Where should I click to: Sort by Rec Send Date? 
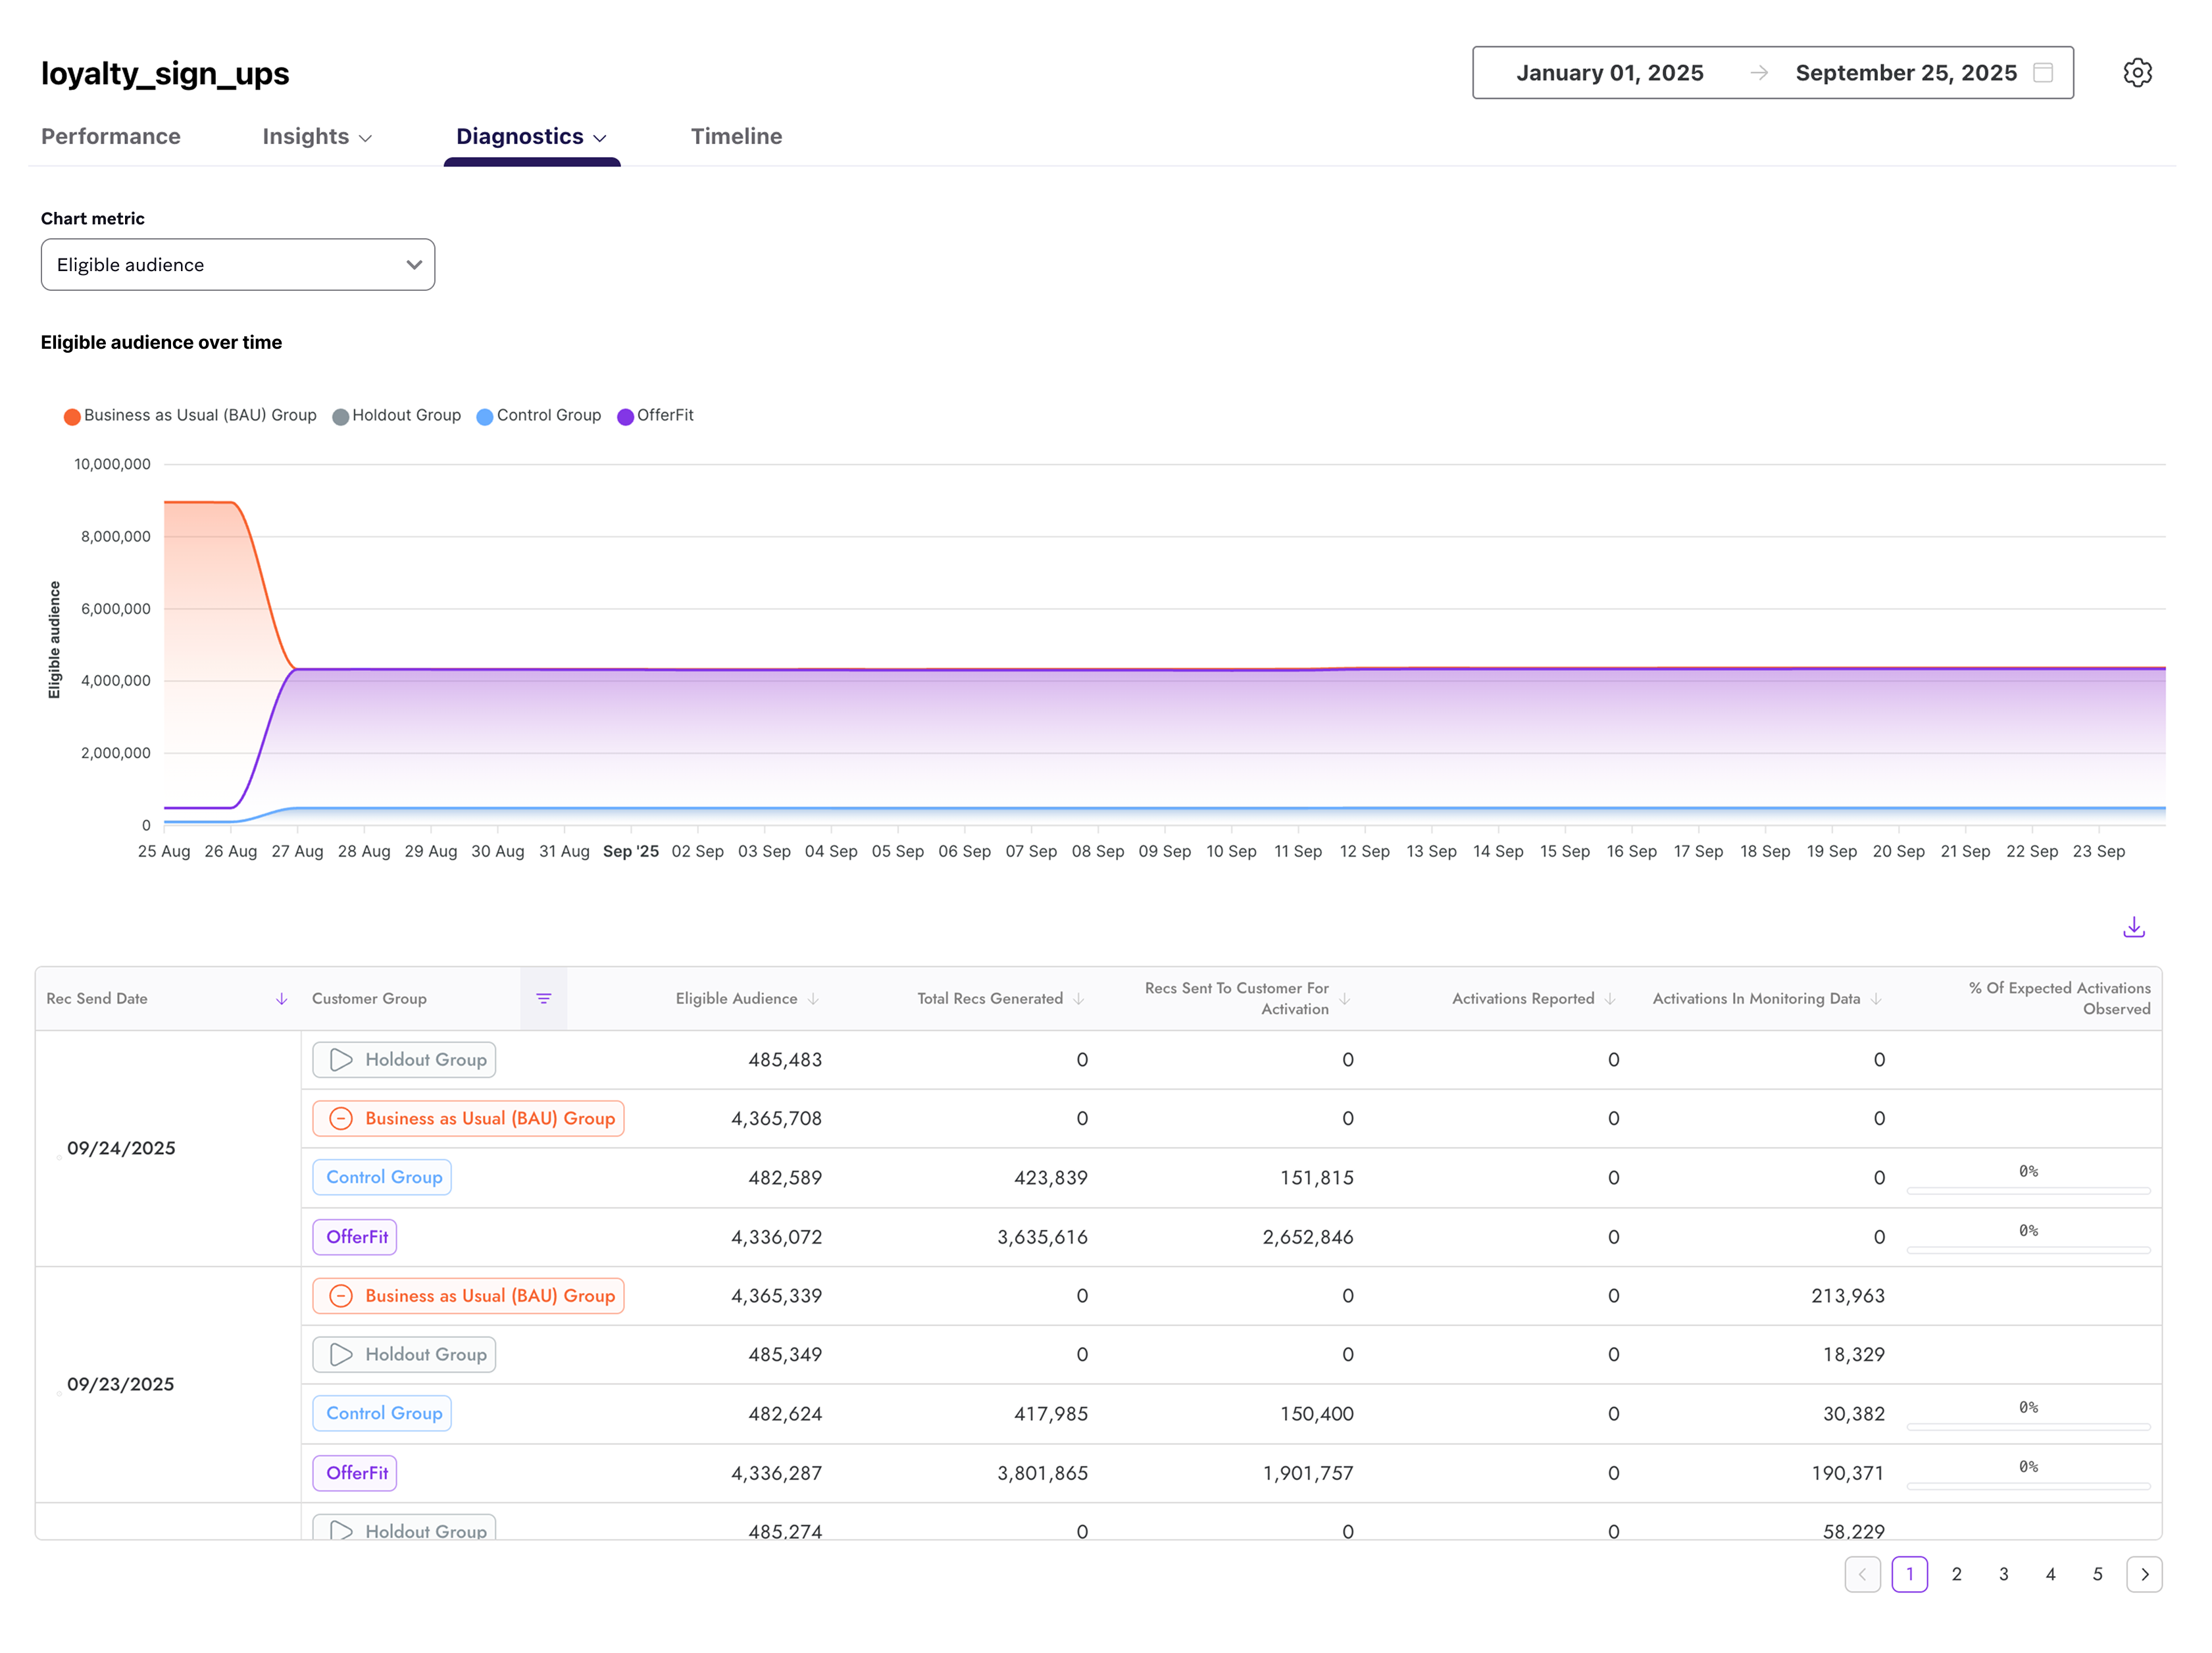(281, 998)
